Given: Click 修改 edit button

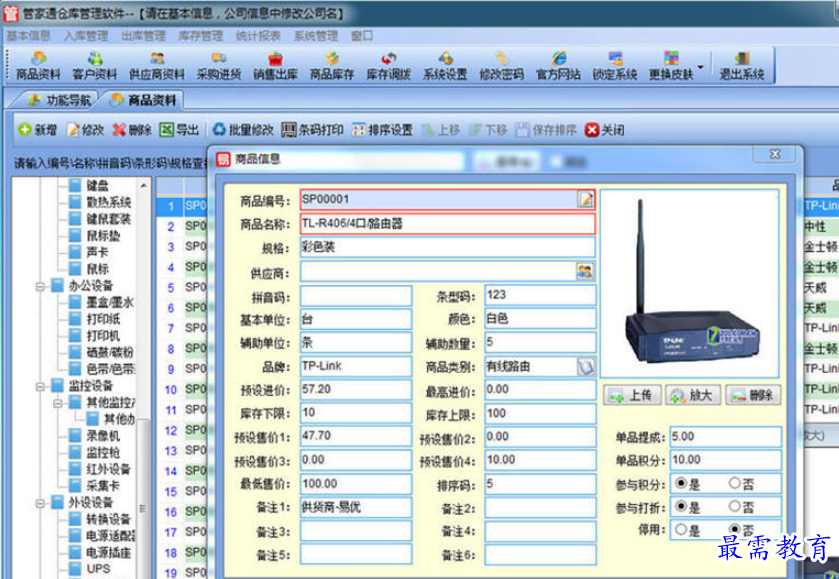Looking at the screenshot, I should (85, 129).
